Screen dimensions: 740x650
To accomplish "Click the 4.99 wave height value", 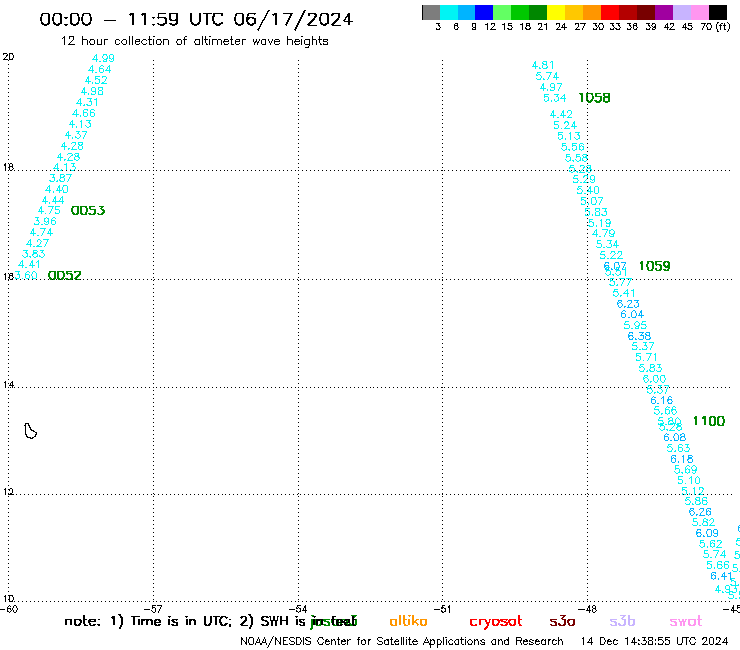I will click(x=103, y=58).
